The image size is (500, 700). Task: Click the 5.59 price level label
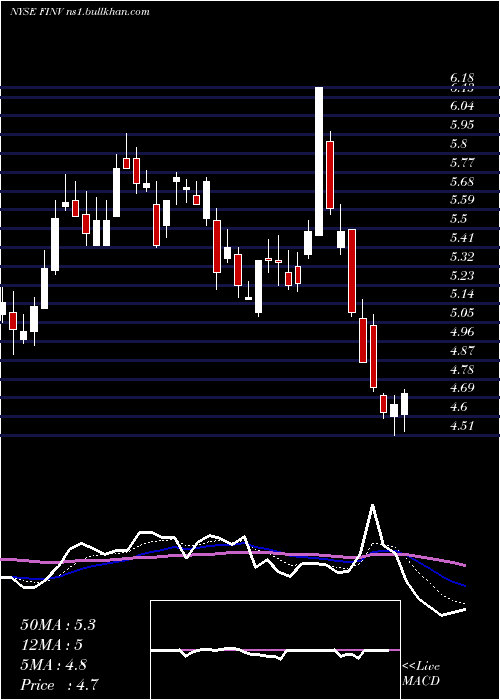(x=462, y=200)
